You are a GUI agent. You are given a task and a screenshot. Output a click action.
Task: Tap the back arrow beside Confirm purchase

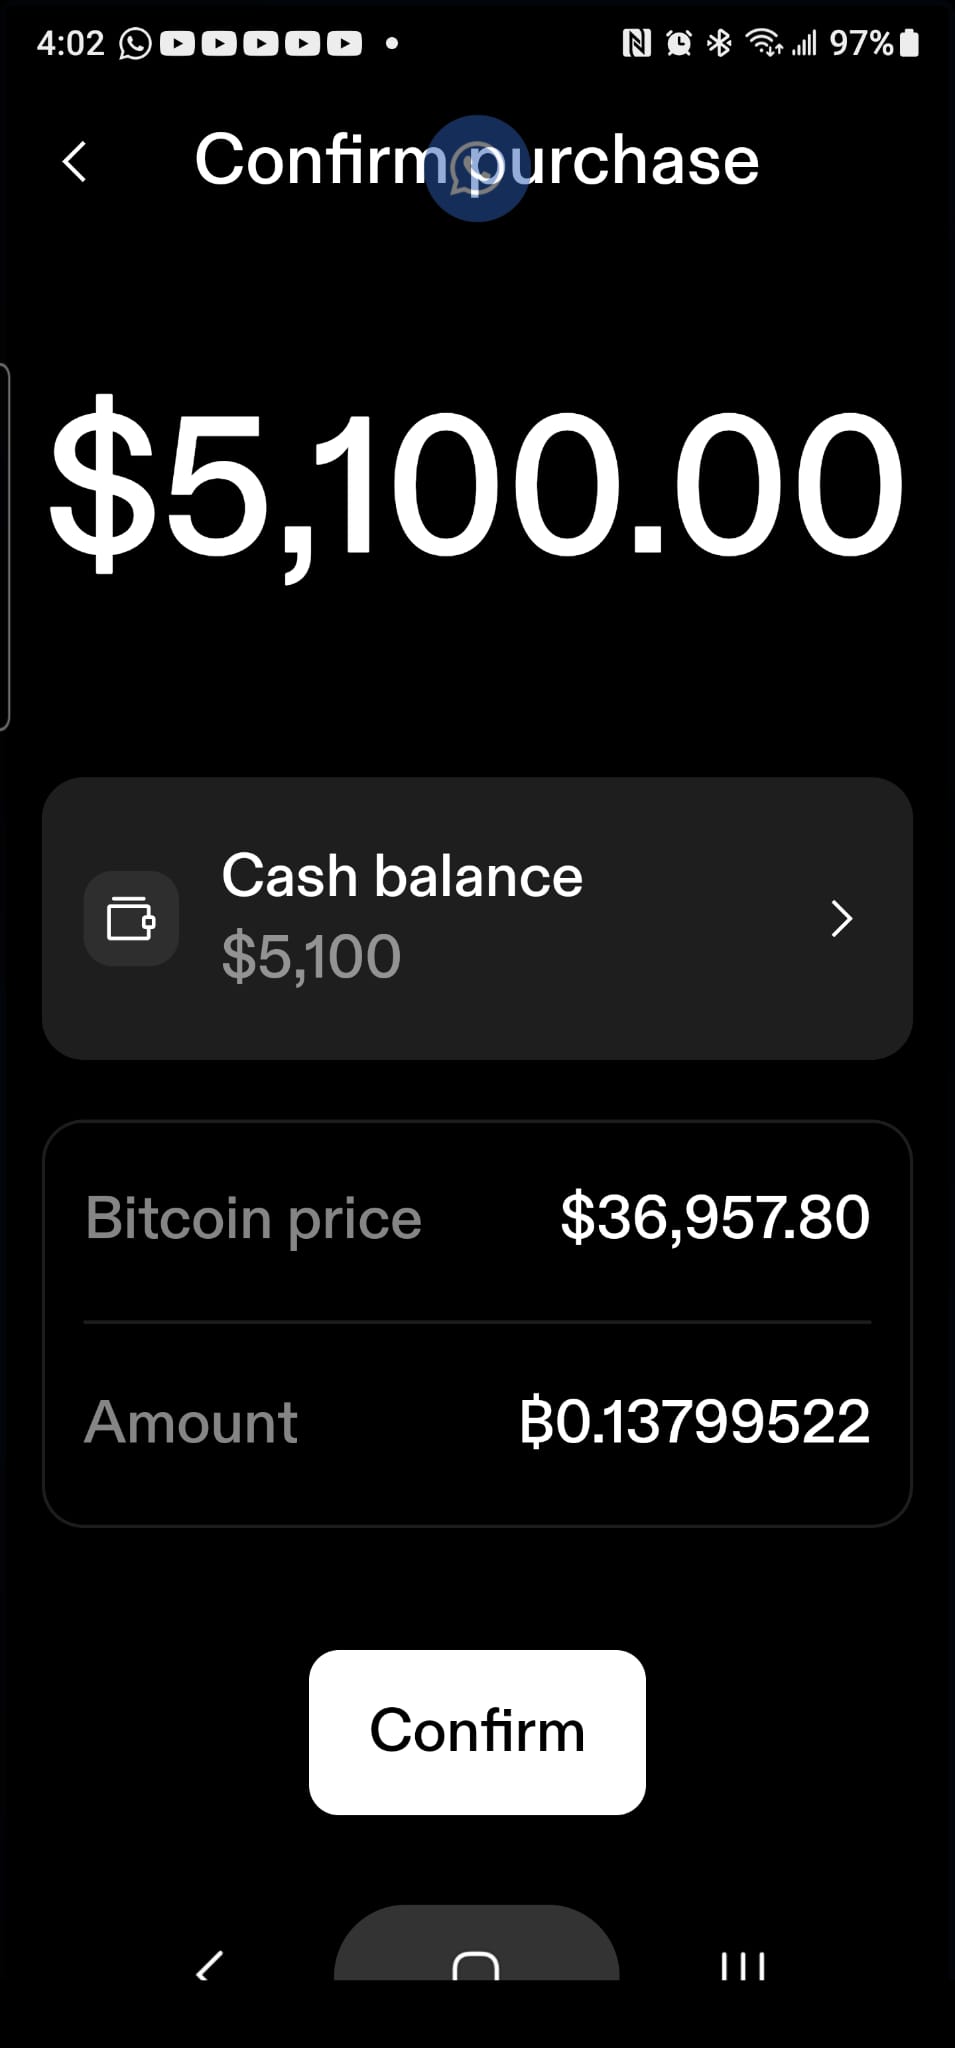pos(75,161)
